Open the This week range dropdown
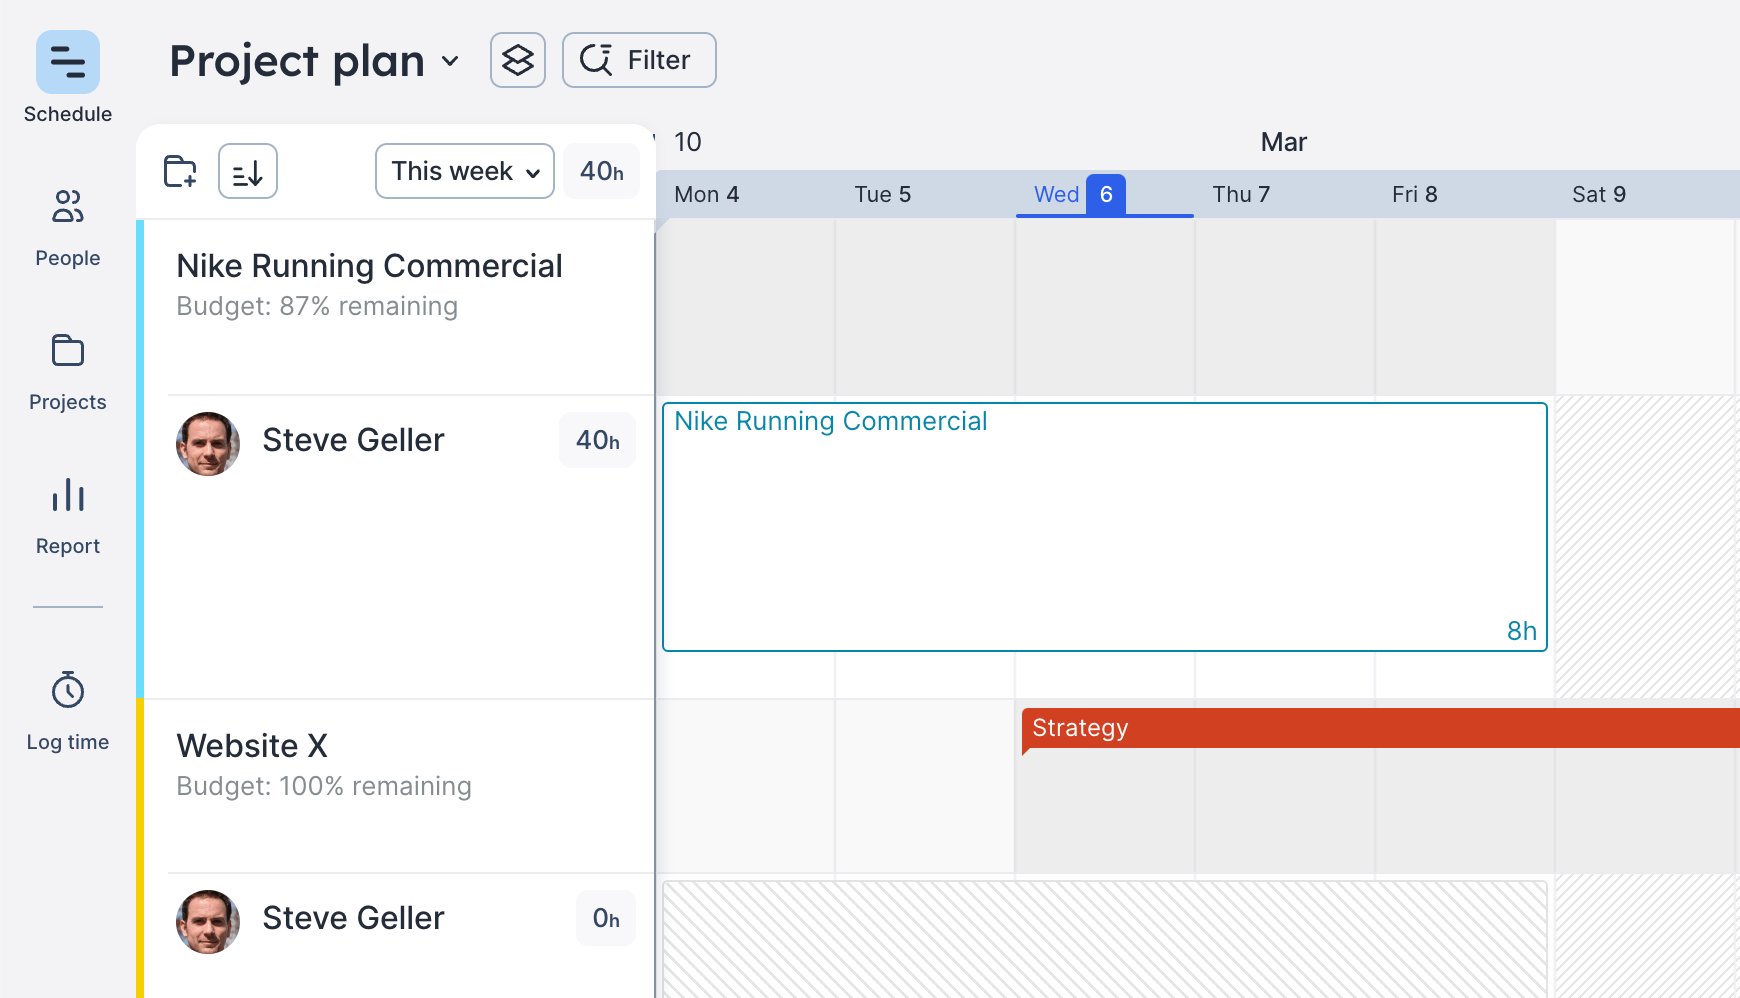 tap(465, 171)
